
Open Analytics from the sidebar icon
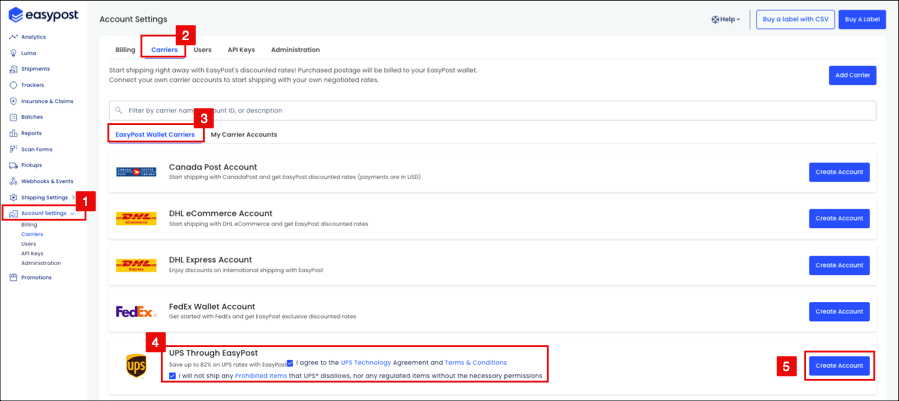pos(13,37)
